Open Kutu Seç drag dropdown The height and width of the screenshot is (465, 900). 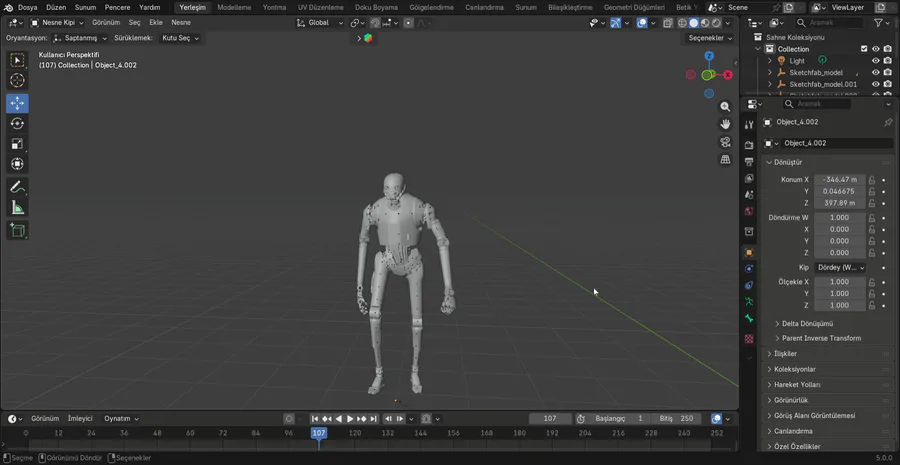179,38
